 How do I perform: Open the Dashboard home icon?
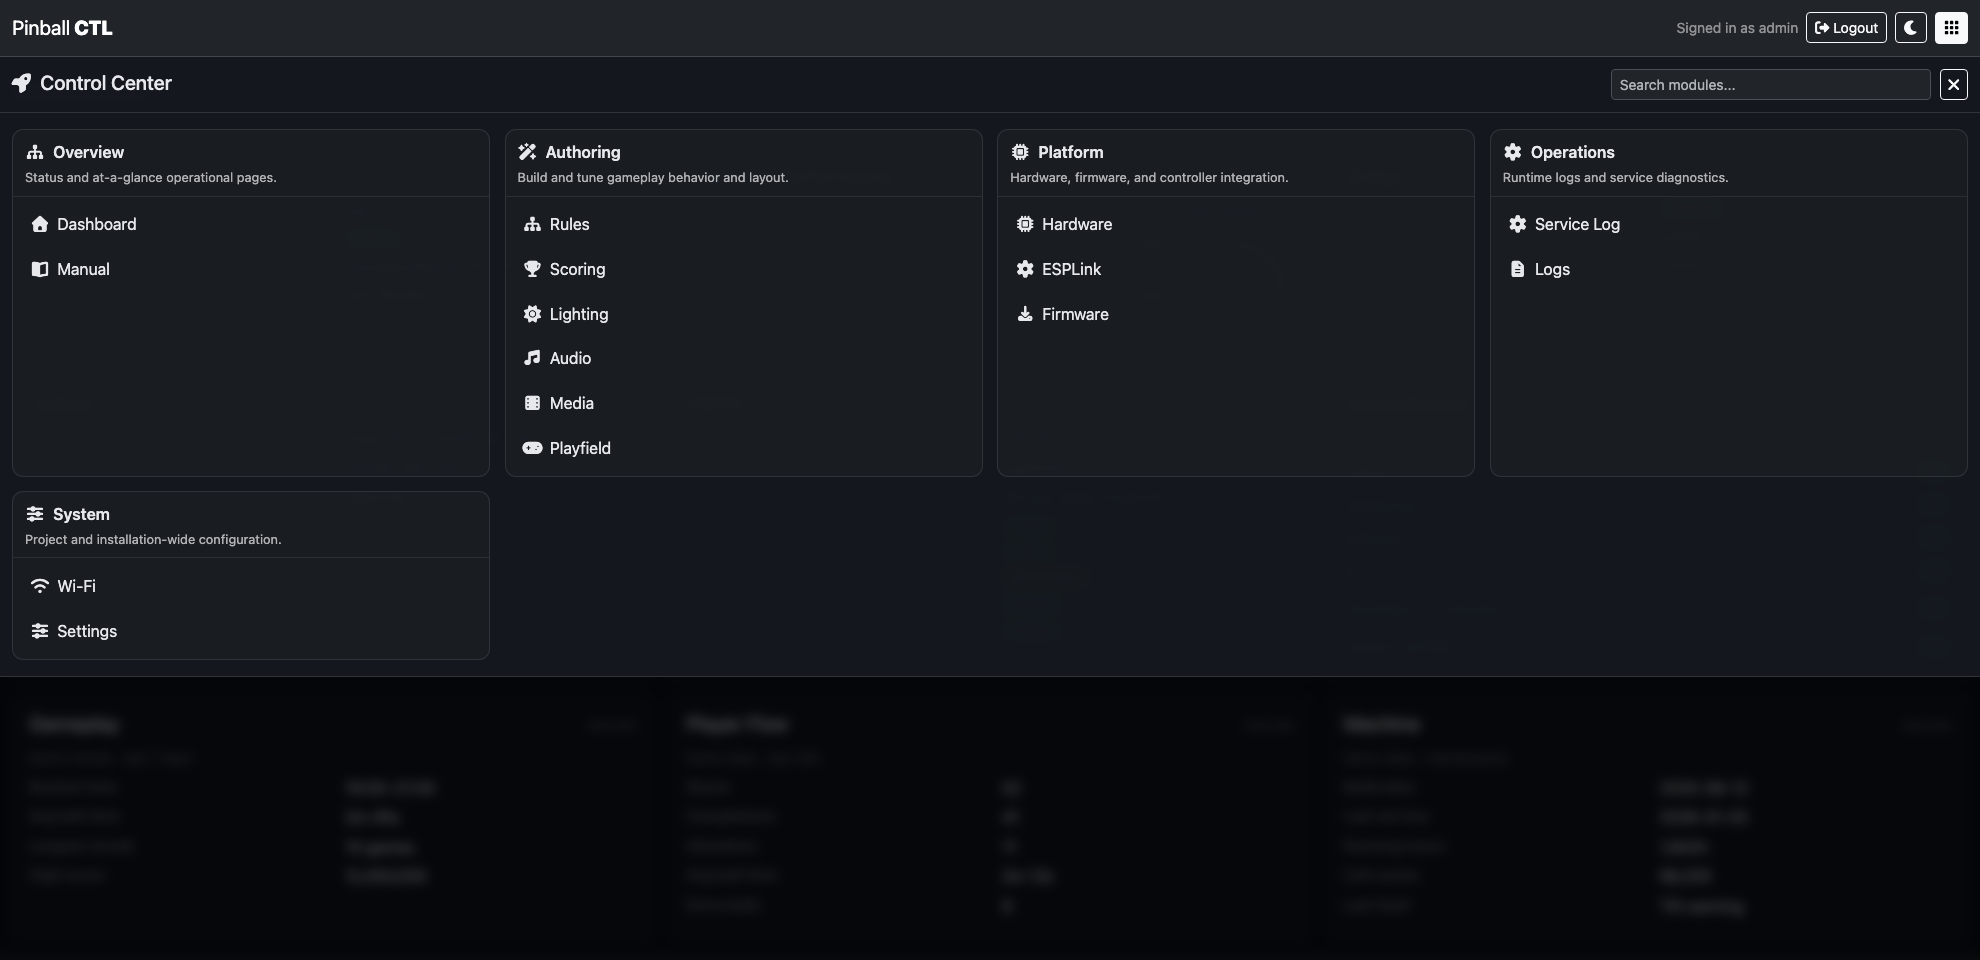point(40,224)
